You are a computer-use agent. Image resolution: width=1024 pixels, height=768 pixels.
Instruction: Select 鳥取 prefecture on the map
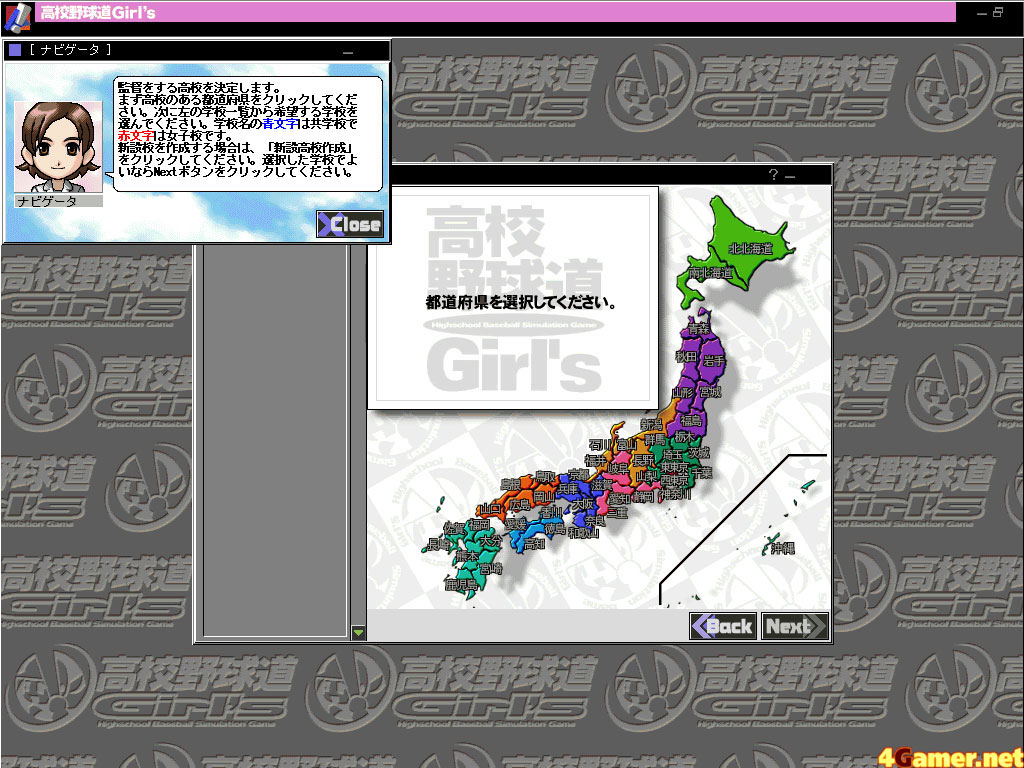point(545,477)
